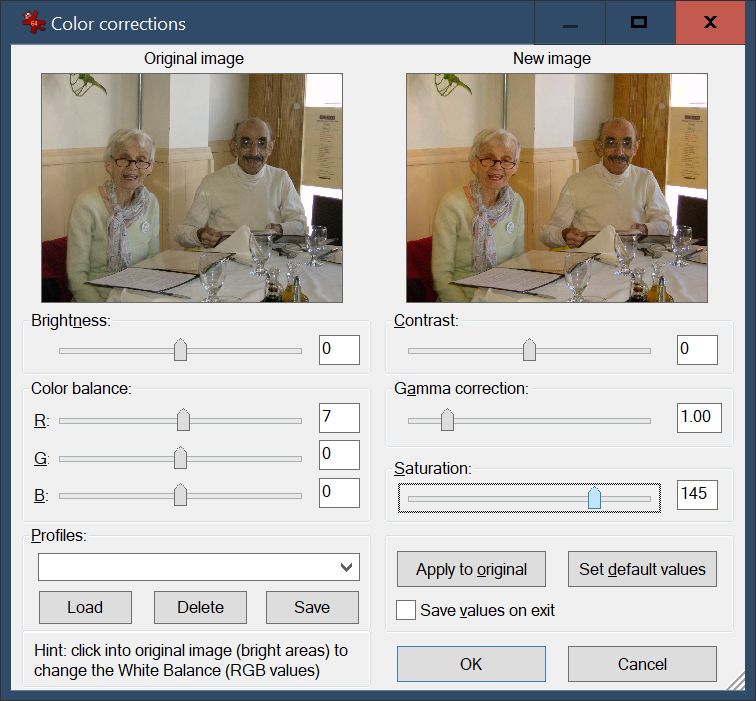Enable Save values on exit checkbox
Image resolution: width=756 pixels, height=701 pixels.
click(406, 610)
